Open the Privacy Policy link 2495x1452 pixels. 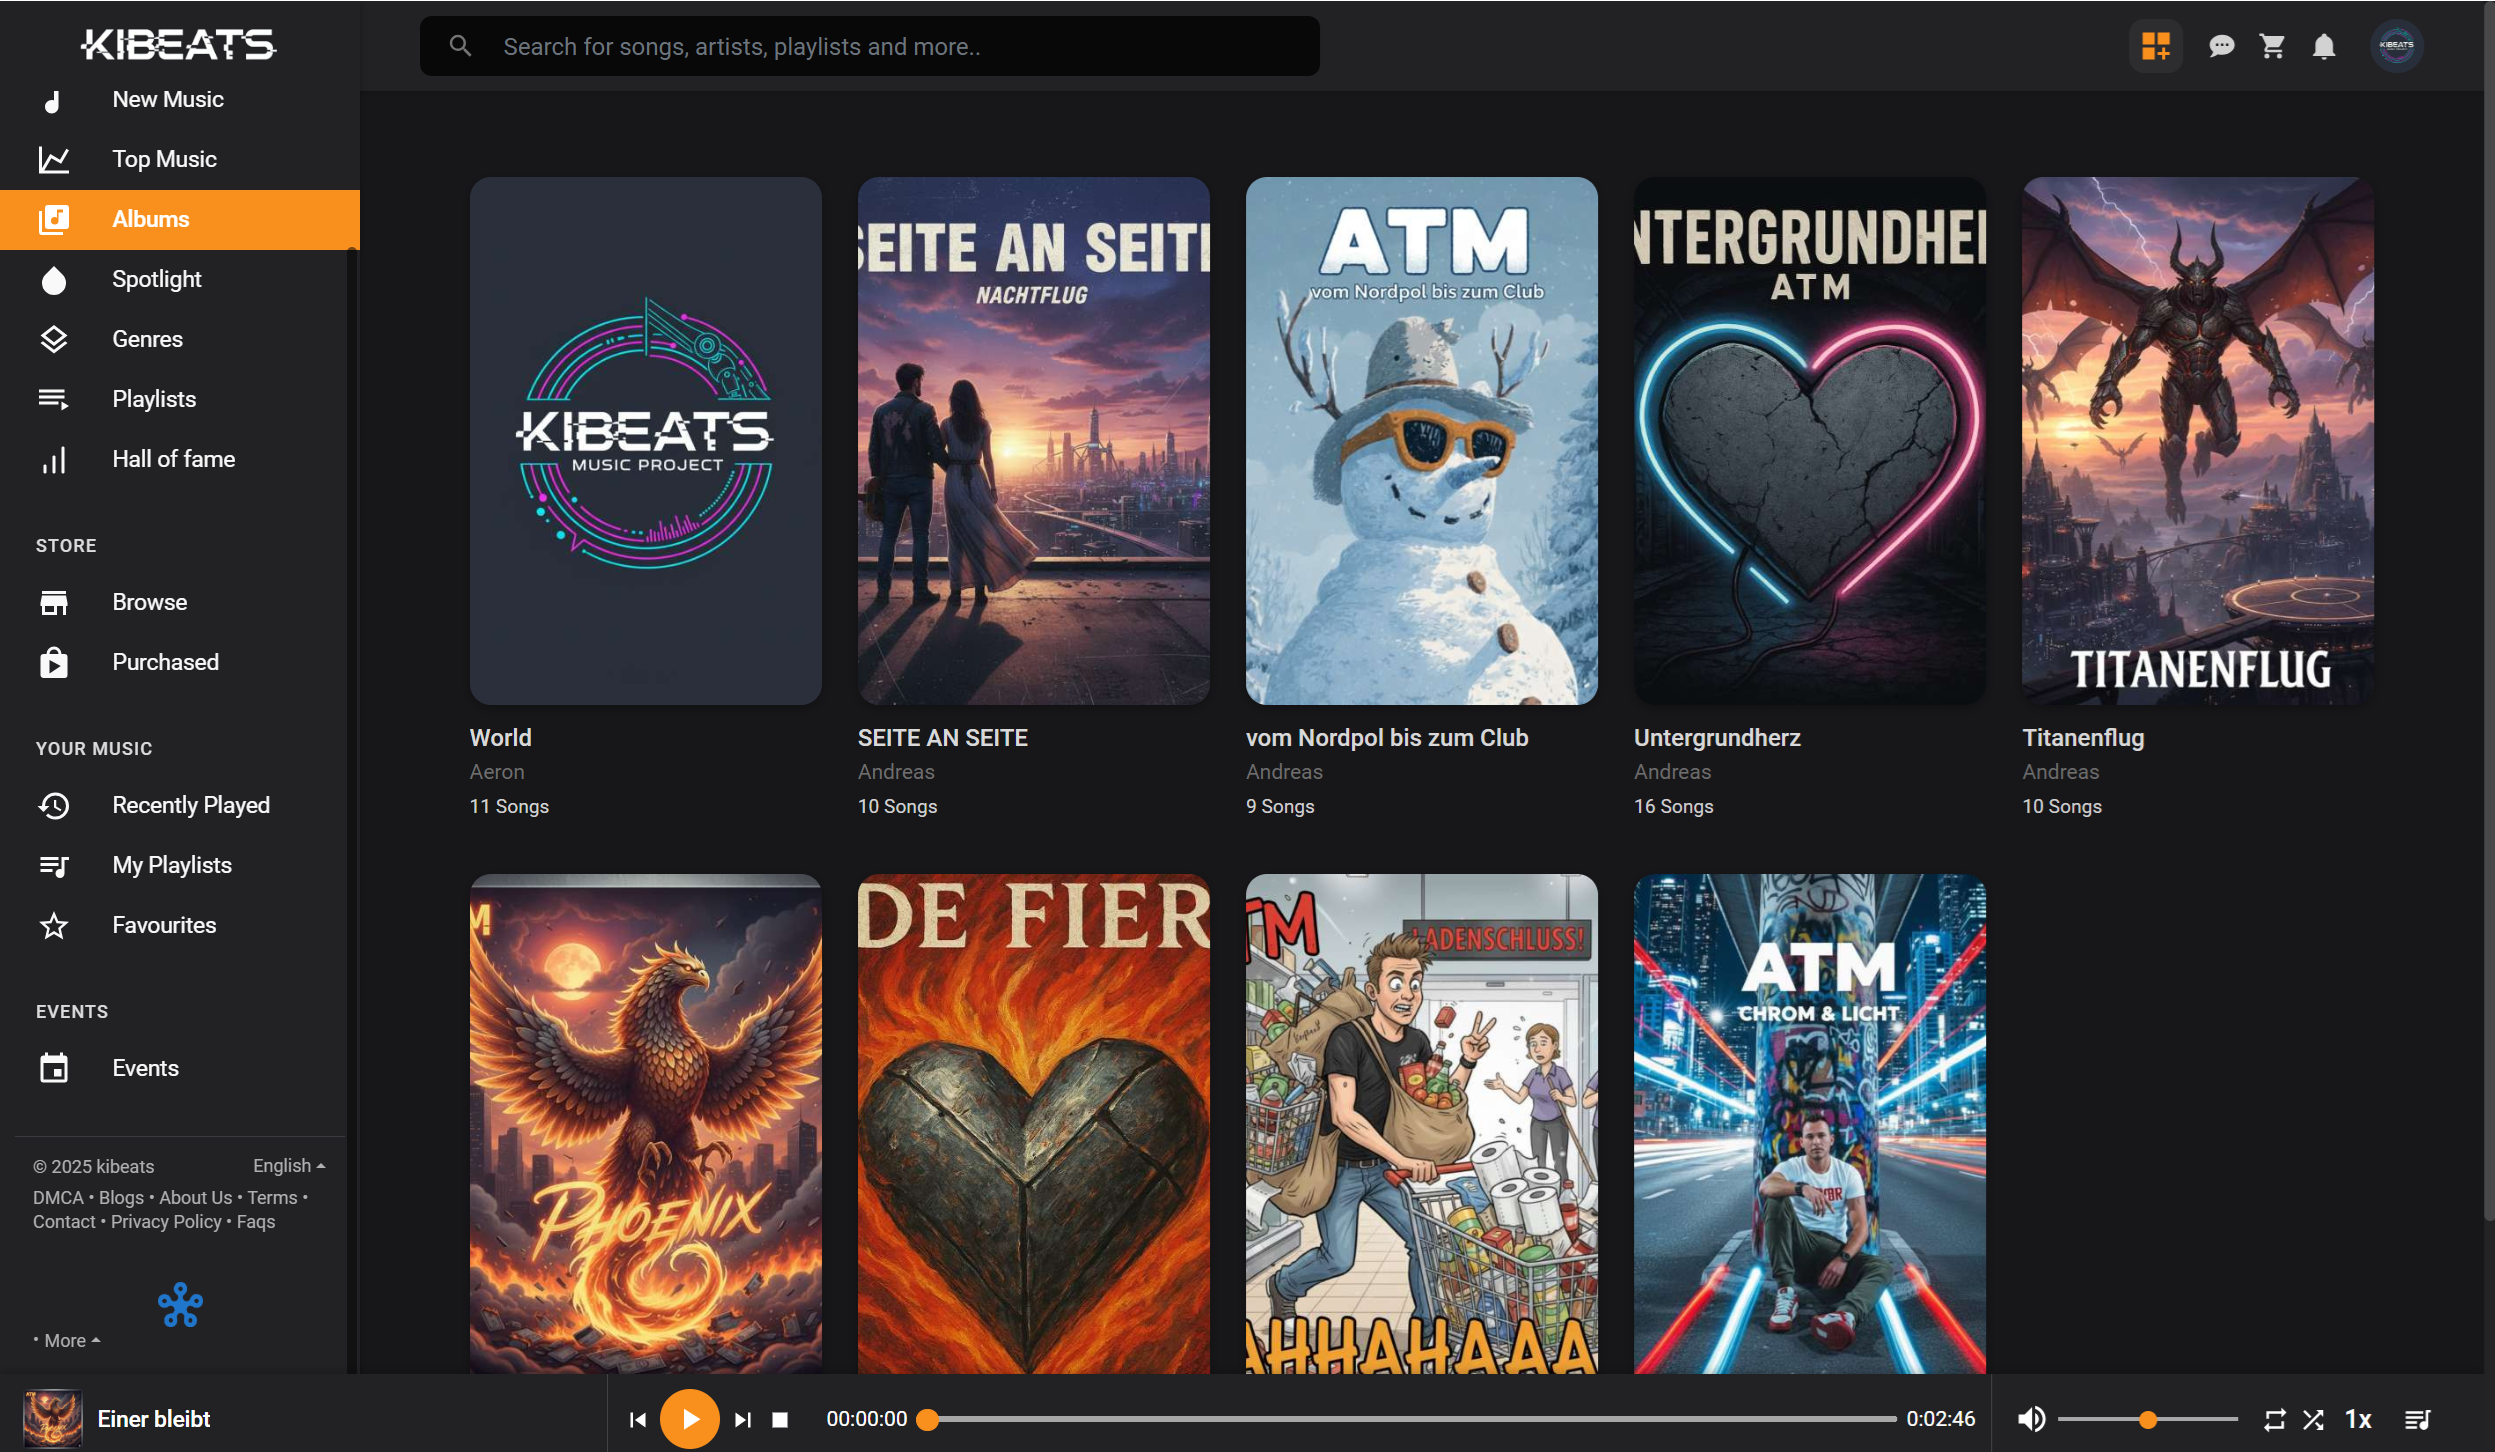166,1222
